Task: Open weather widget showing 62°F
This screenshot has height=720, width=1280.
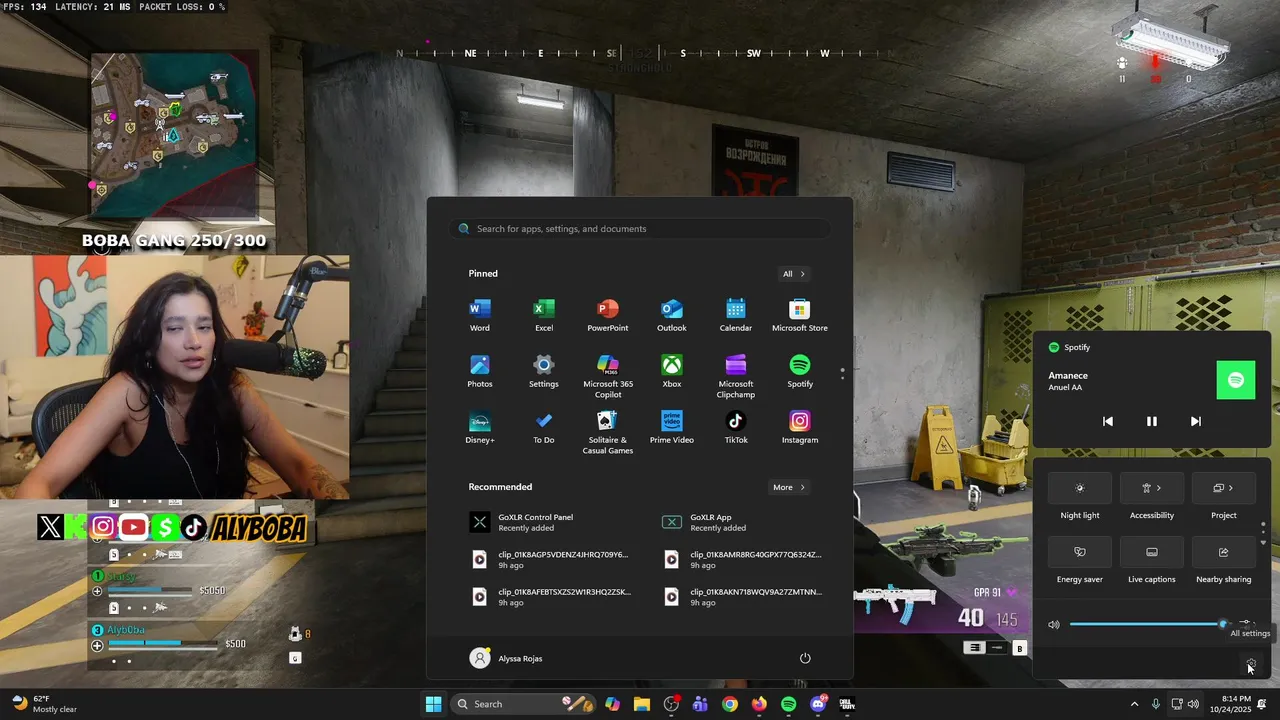Action: (x=44, y=704)
